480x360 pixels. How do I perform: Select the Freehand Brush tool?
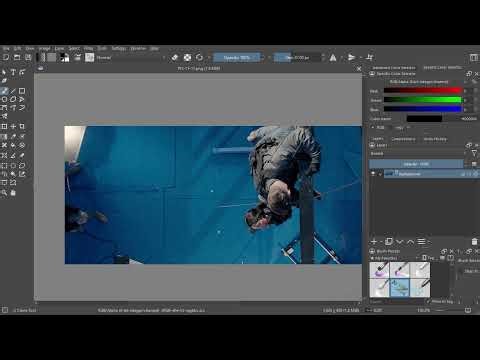[4, 91]
